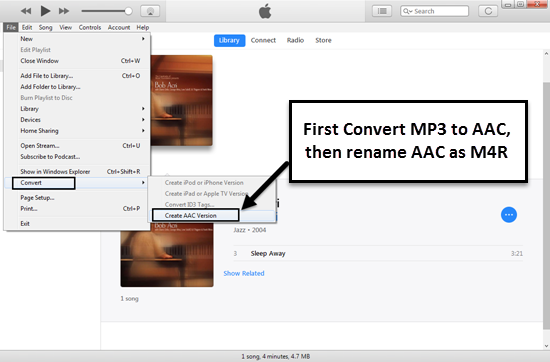Click the Show Related link
Image resolution: width=550 pixels, height=362 pixels.
244,273
